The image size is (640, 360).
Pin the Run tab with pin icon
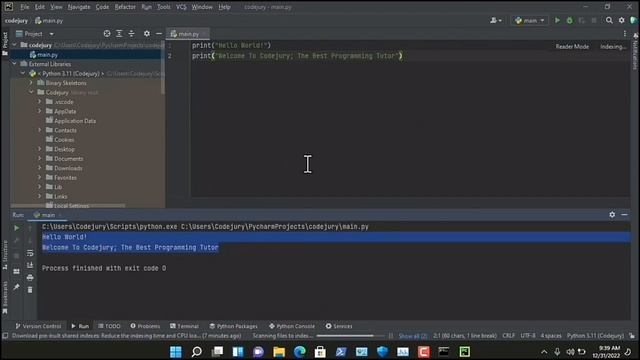pos(17,287)
